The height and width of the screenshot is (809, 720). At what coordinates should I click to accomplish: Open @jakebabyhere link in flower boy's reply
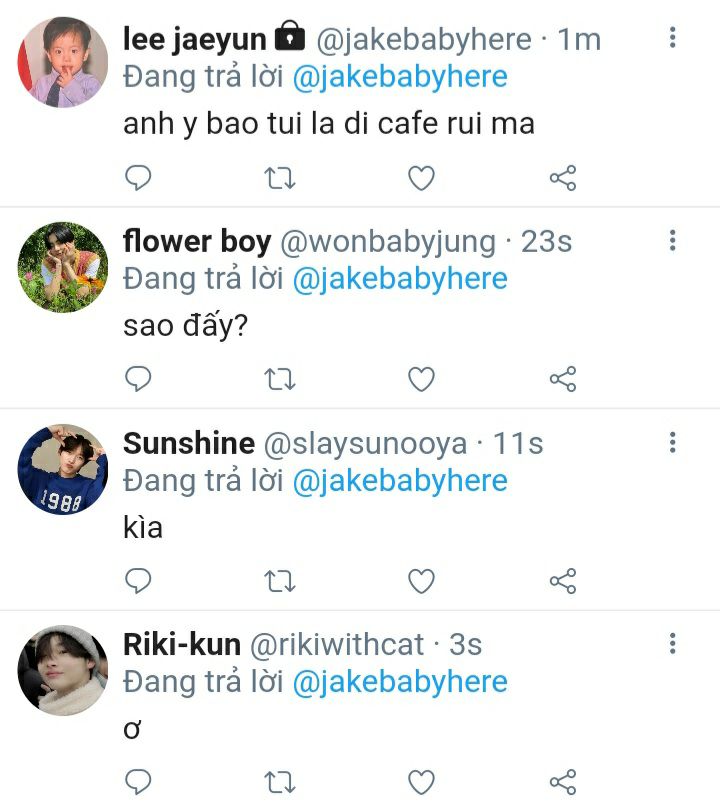[400, 279]
